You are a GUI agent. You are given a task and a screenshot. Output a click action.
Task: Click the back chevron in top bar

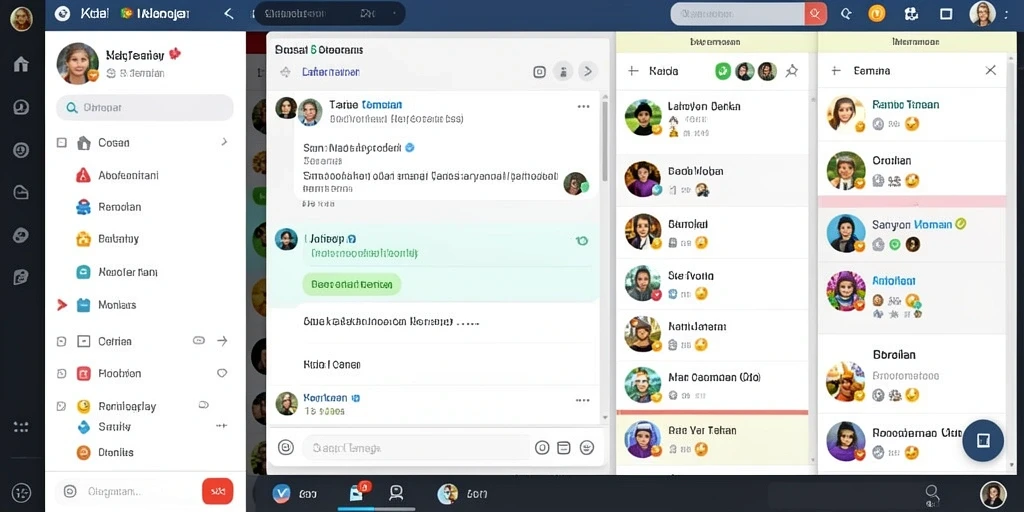(229, 13)
